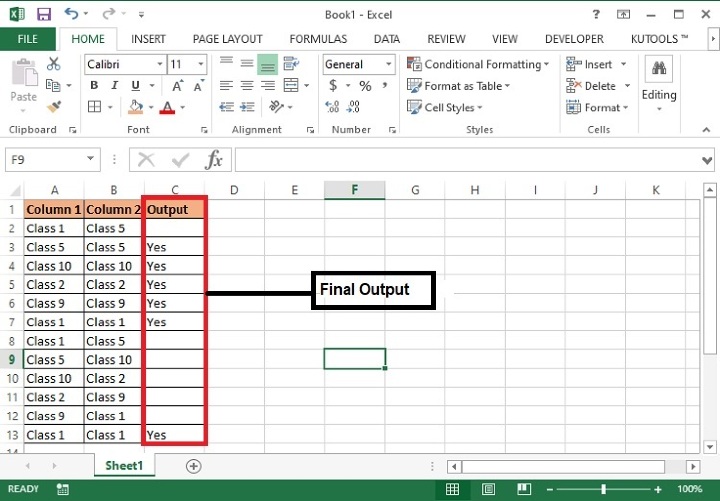Decrease indent in Alignment group

pyautogui.click(x=226, y=107)
